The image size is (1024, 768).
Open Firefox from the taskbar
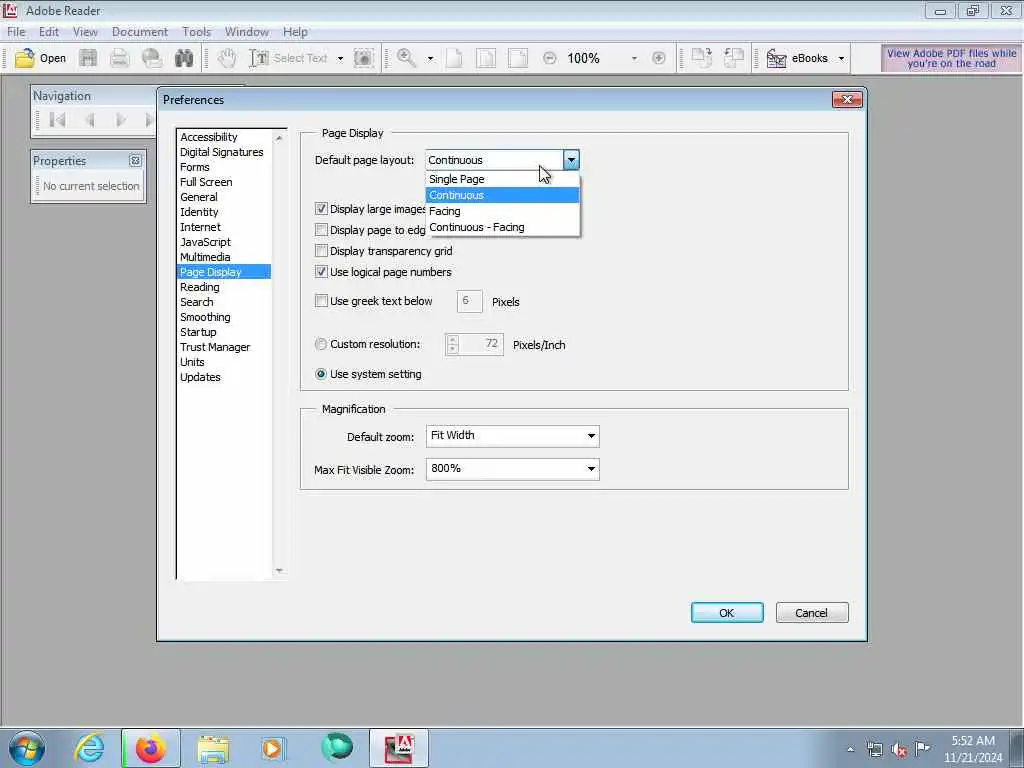coord(150,748)
